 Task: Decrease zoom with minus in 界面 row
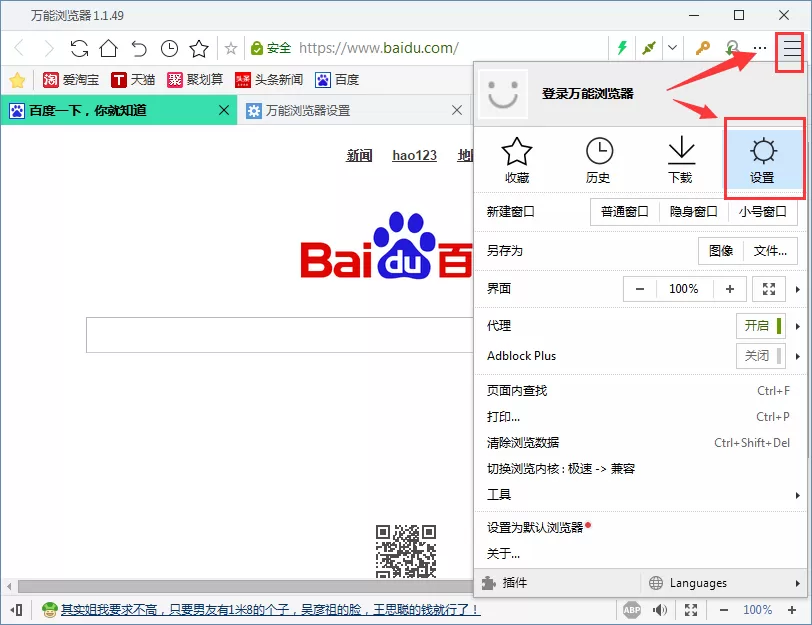pos(640,289)
